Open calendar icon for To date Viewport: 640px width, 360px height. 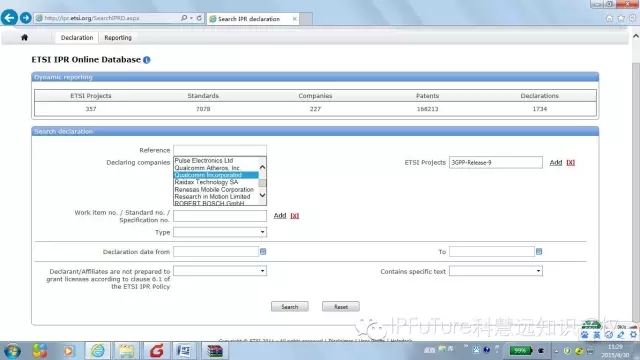[x=539, y=251]
